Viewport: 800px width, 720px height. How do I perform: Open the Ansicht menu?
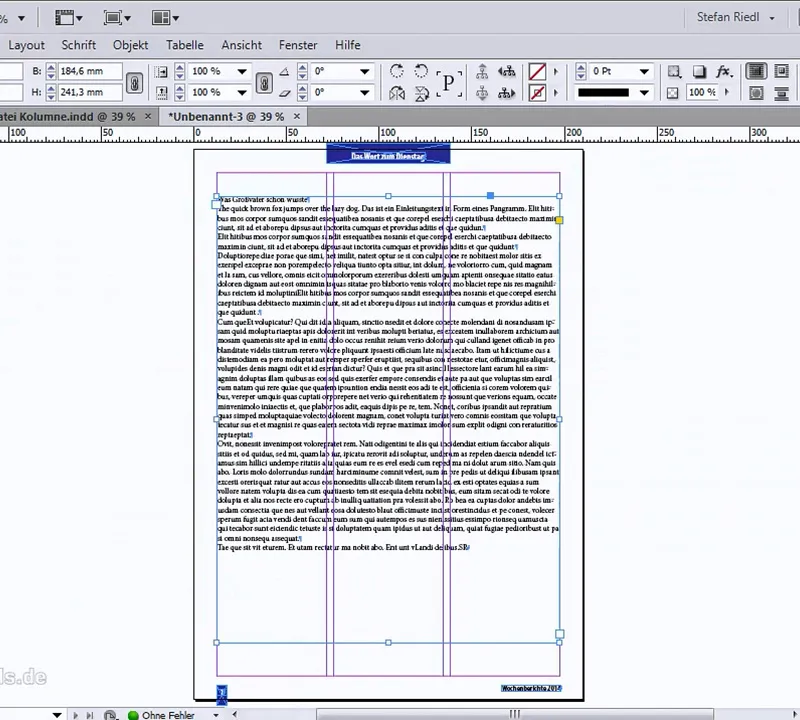coord(241,45)
